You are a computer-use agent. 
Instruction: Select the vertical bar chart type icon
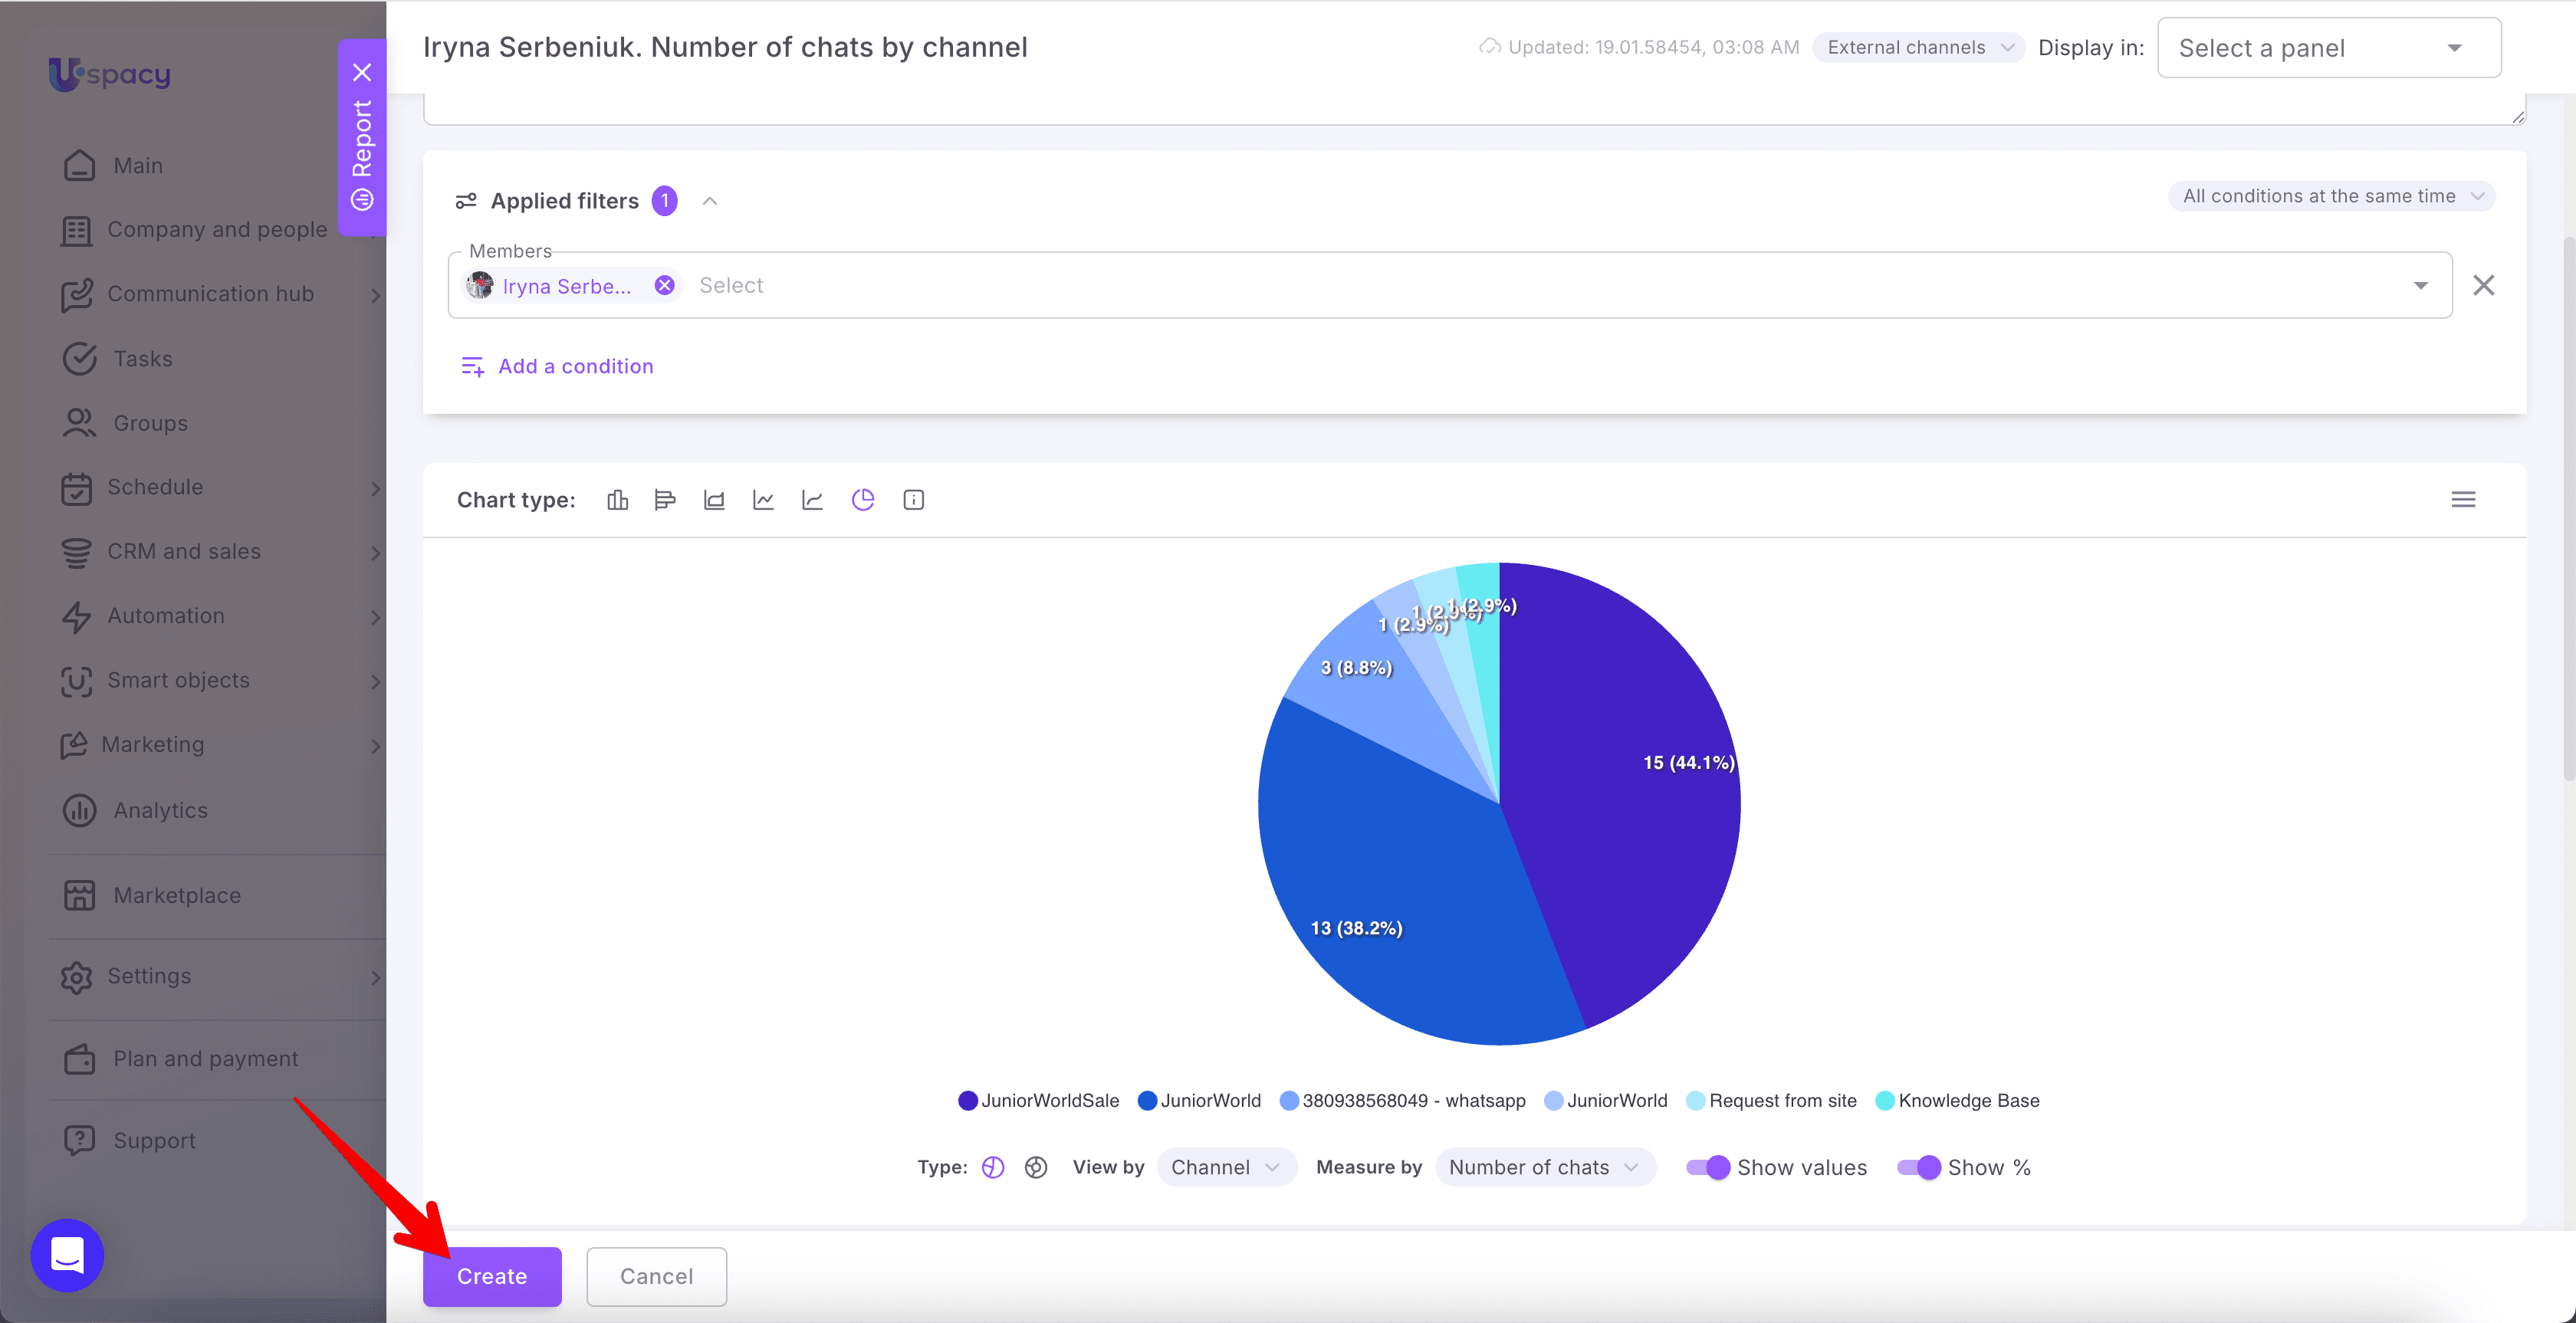point(617,500)
